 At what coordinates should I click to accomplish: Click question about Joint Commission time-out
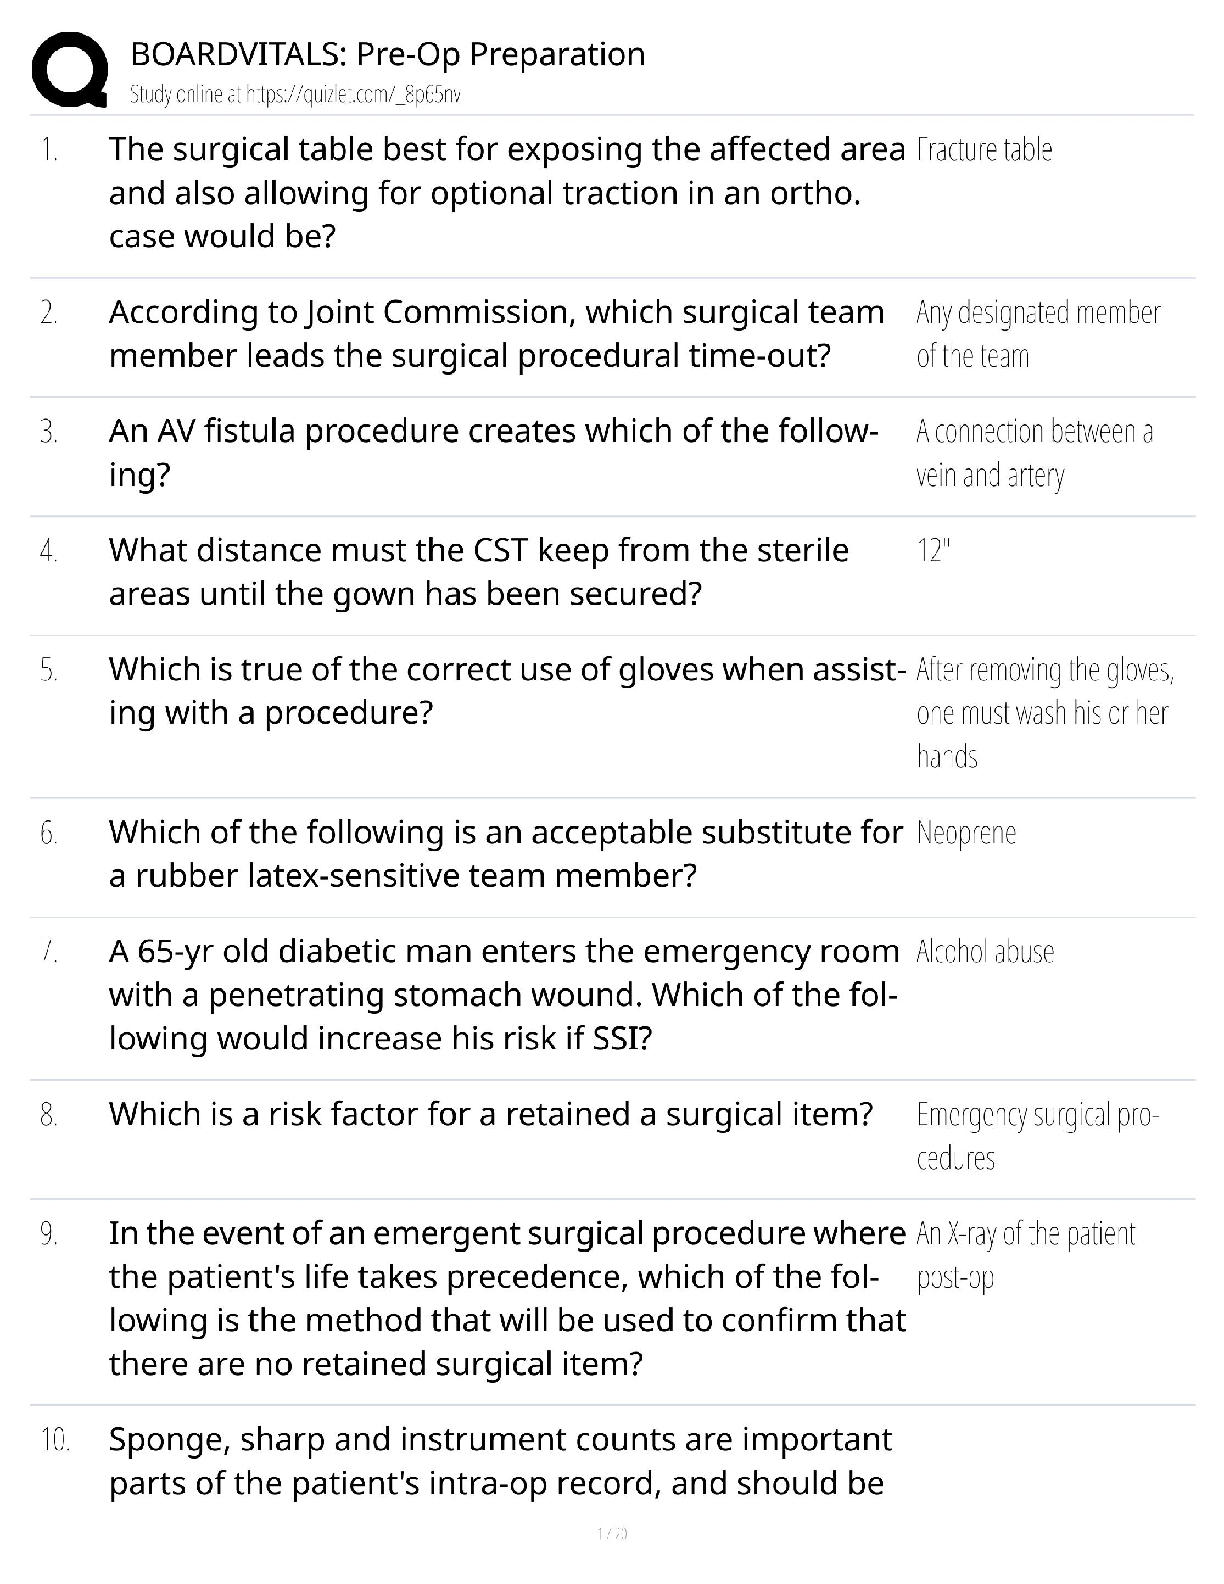(496, 334)
